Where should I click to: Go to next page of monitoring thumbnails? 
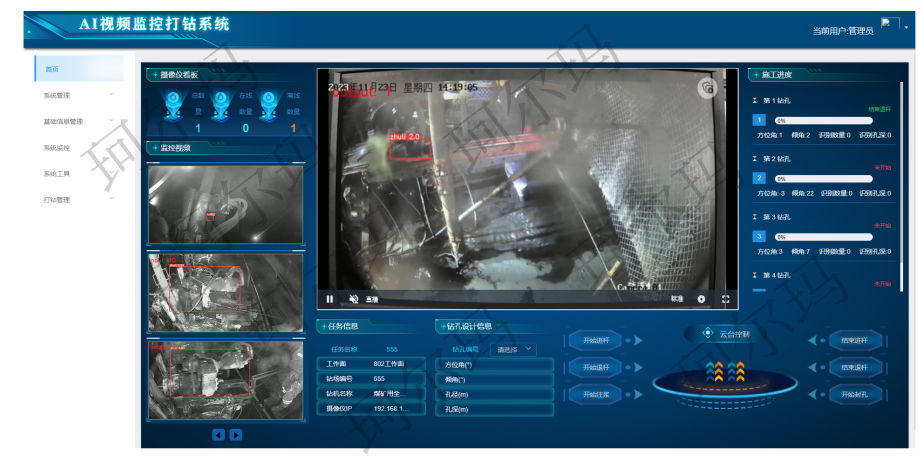click(x=236, y=435)
